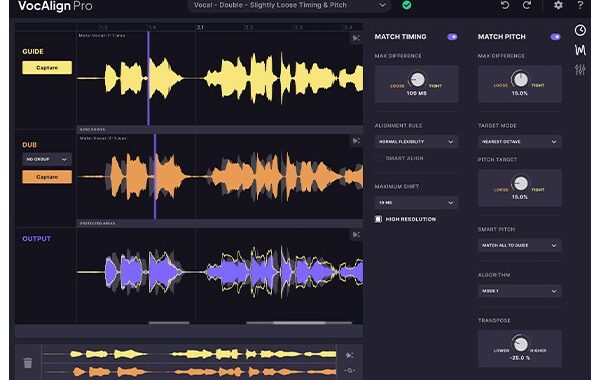Click the Protected Areas bar below Dub
The height and width of the screenshot is (380, 600).
pyautogui.click(x=220, y=223)
